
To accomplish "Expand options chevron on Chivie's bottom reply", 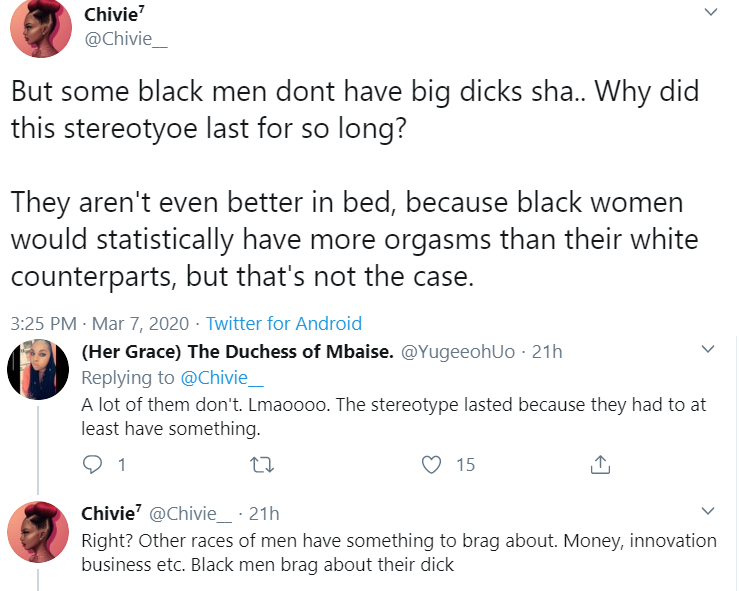I will (x=709, y=513).
